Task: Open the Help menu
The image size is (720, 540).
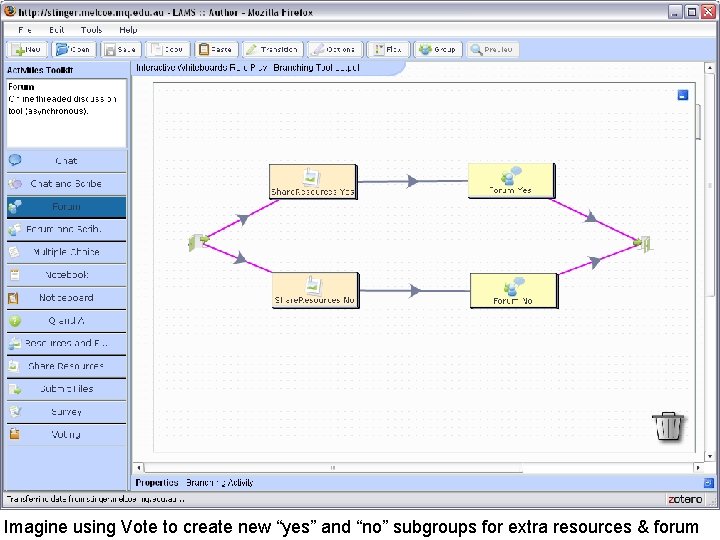Action: click(128, 30)
